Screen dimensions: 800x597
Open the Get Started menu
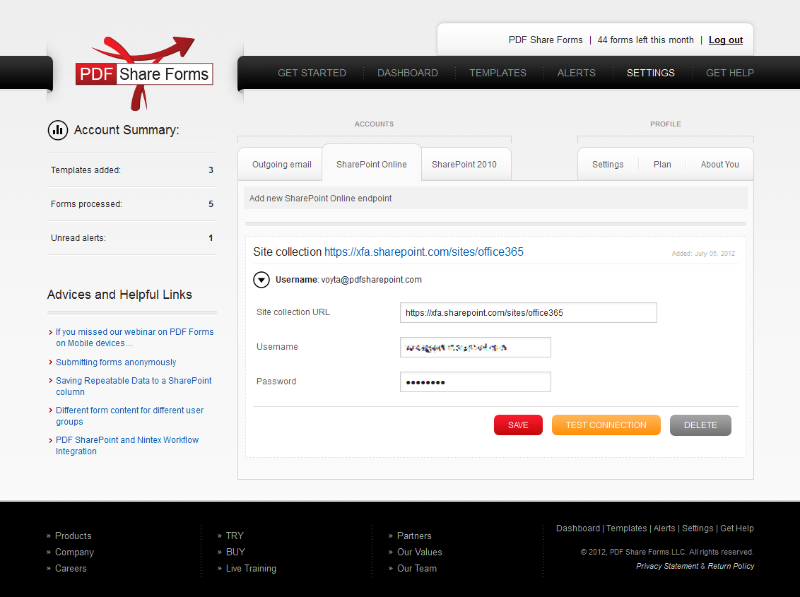(312, 73)
